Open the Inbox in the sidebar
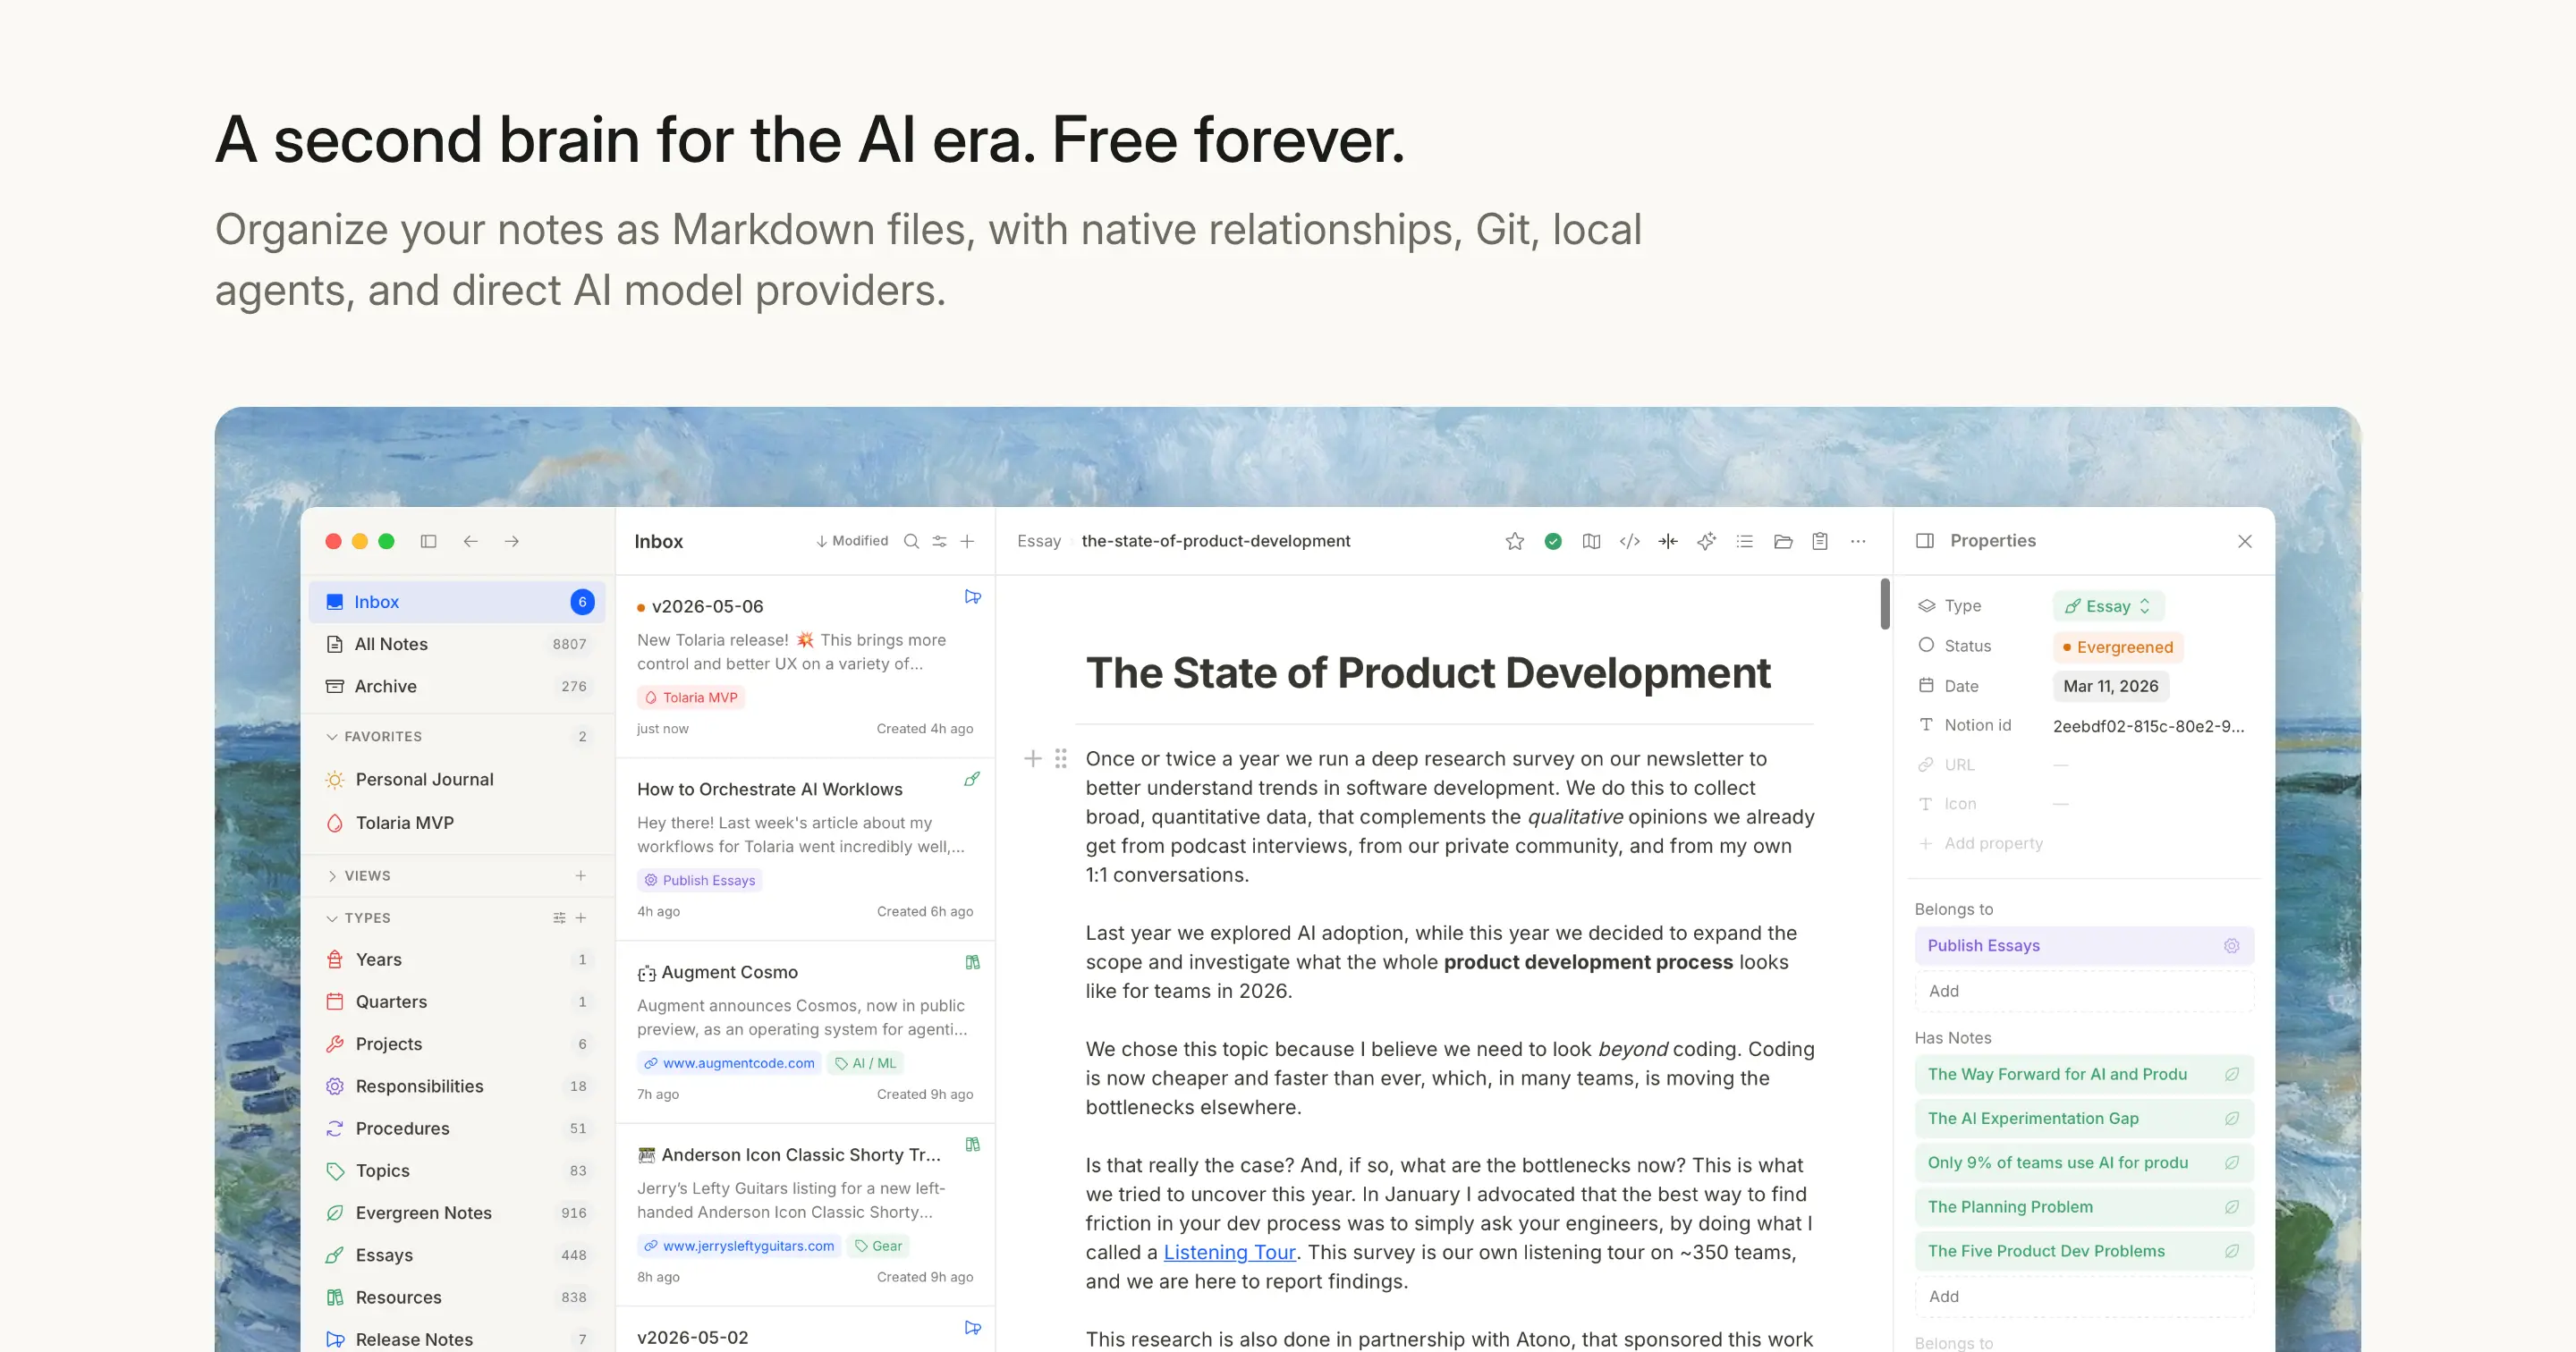Screen dimensions: 2576x1352 (x=457, y=602)
